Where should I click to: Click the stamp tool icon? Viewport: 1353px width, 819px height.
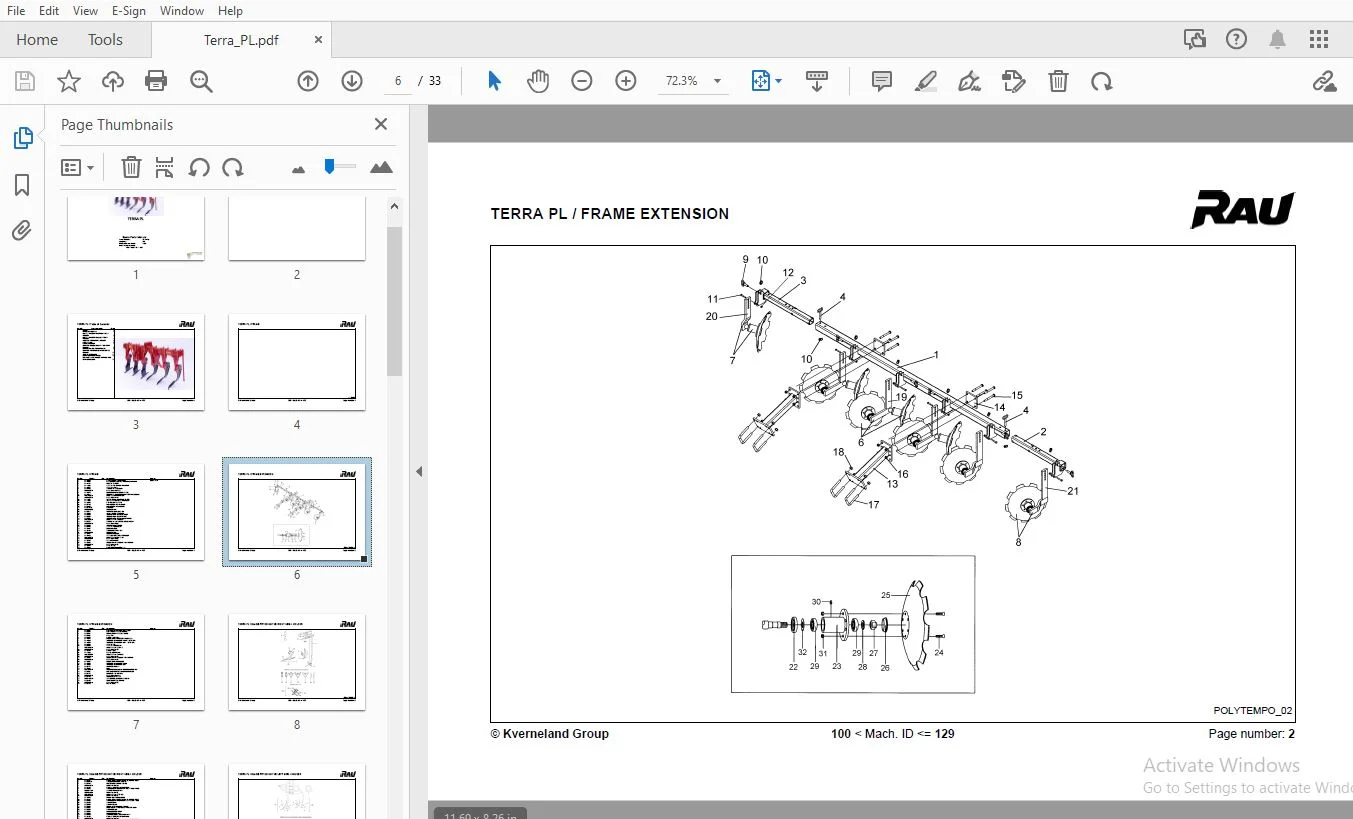[1014, 81]
